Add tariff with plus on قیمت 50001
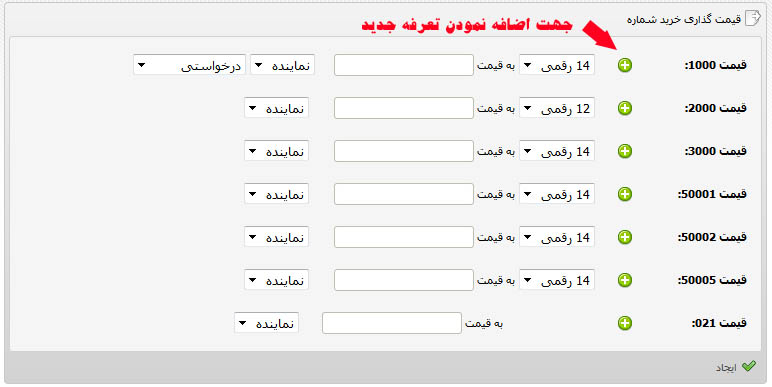Viewport: 772px width, 387px height. [x=625, y=194]
